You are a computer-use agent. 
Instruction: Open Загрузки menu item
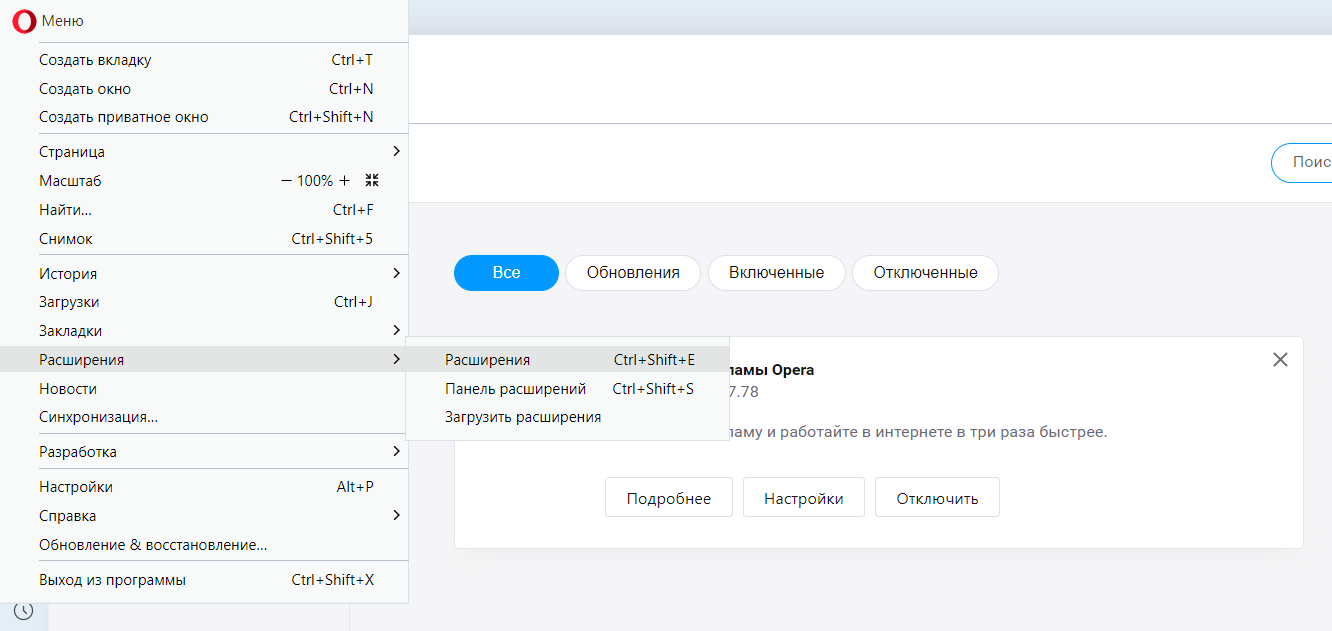[x=204, y=302]
